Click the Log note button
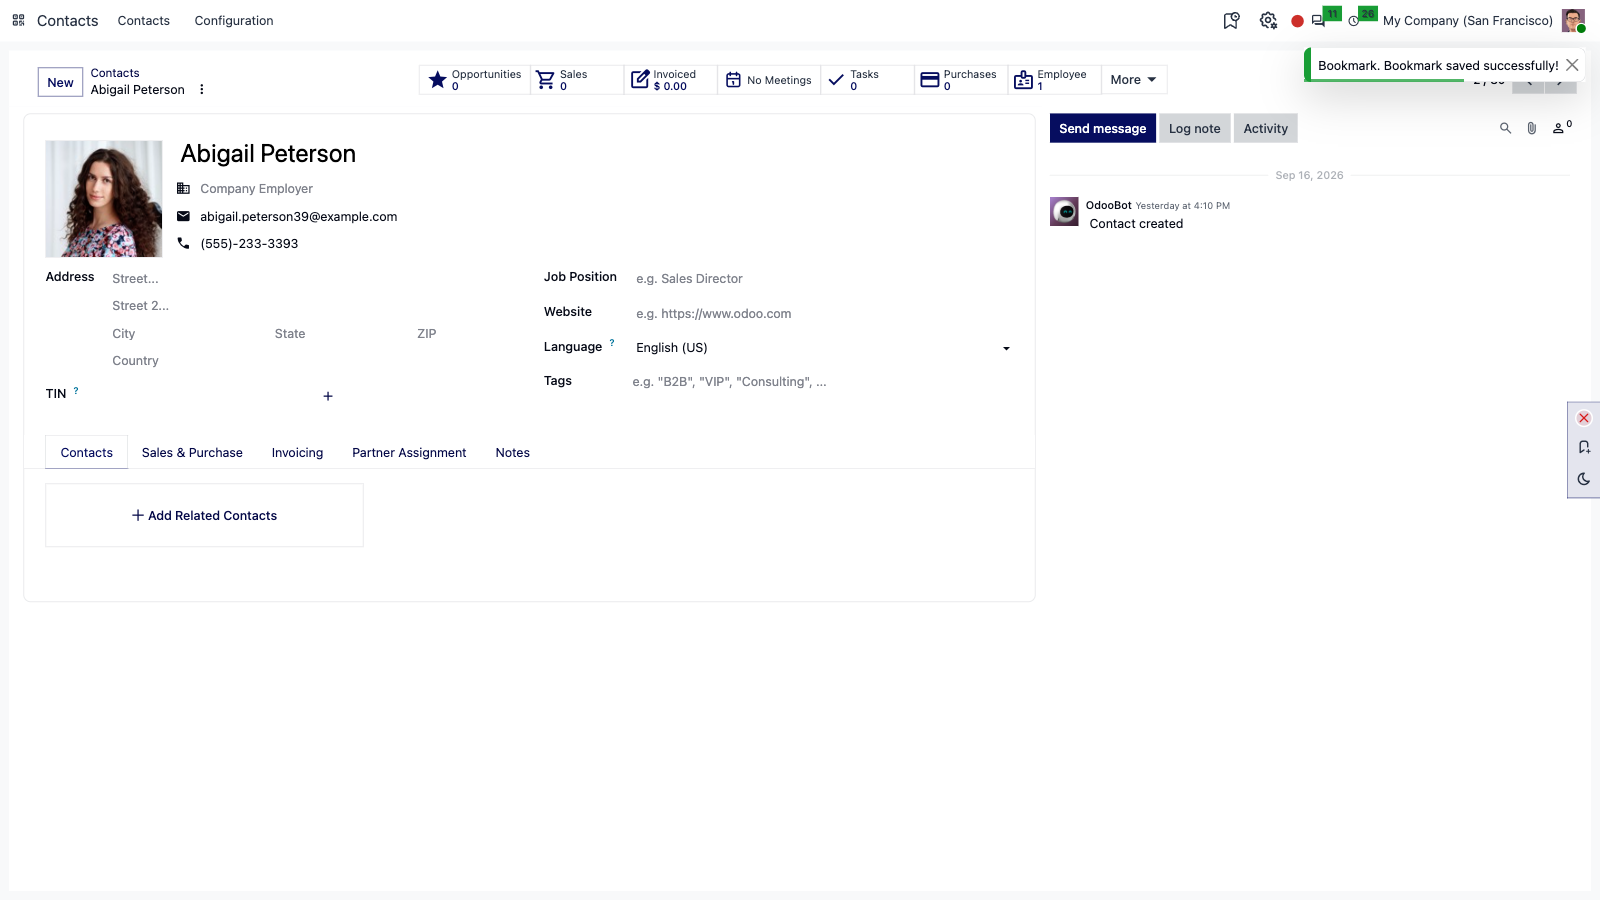 click(x=1195, y=128)
